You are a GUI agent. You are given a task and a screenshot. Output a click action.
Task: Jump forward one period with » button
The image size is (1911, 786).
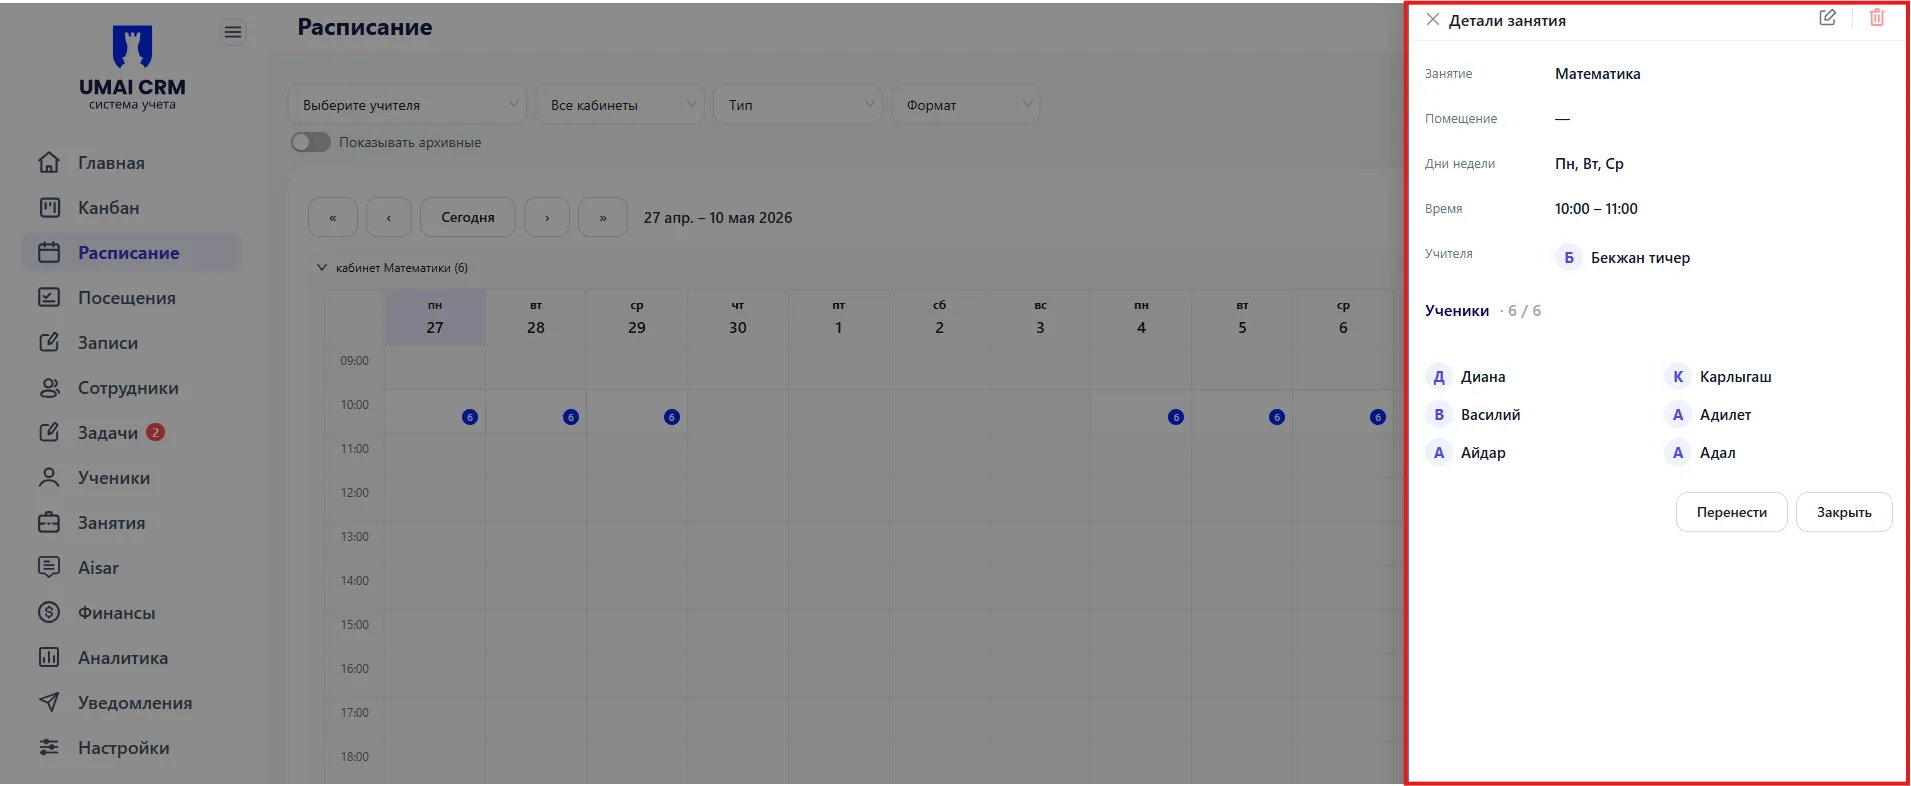coord(603,217)
